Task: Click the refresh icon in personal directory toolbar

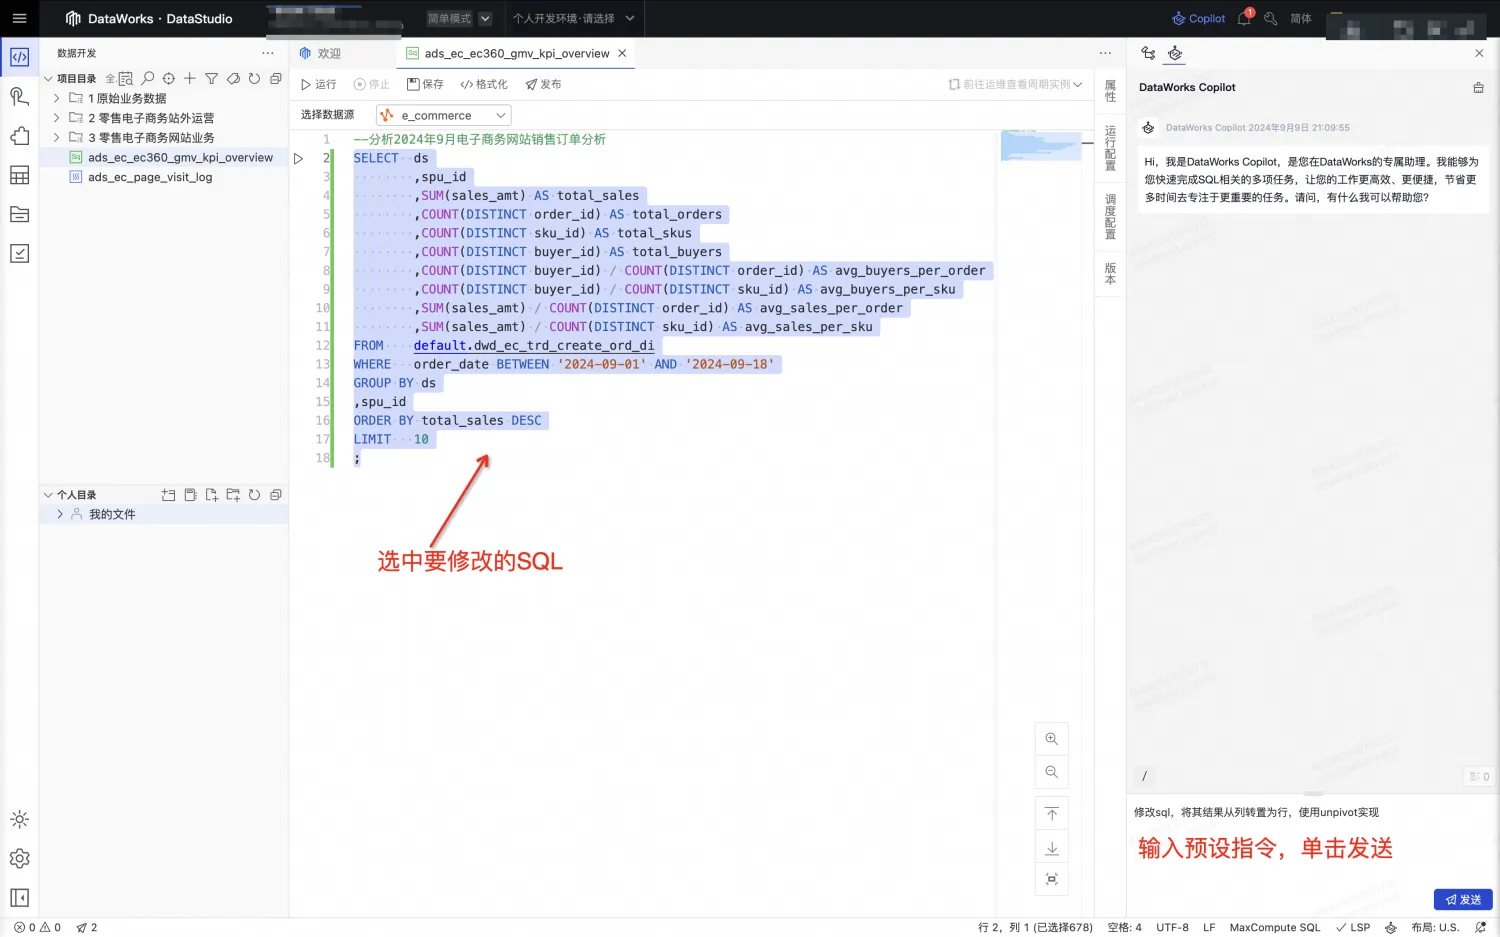Action: click(254, 494)
